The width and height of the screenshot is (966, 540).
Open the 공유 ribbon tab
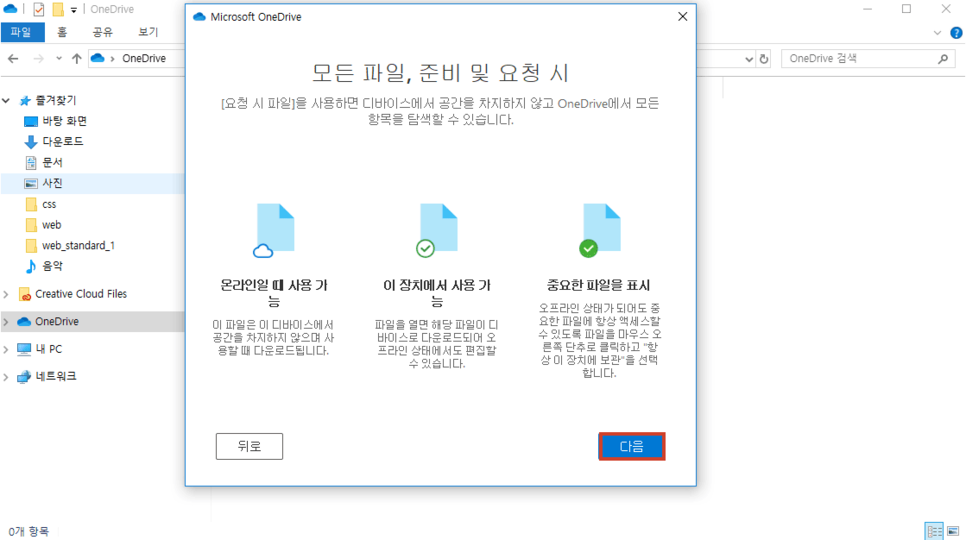[102, 32]
